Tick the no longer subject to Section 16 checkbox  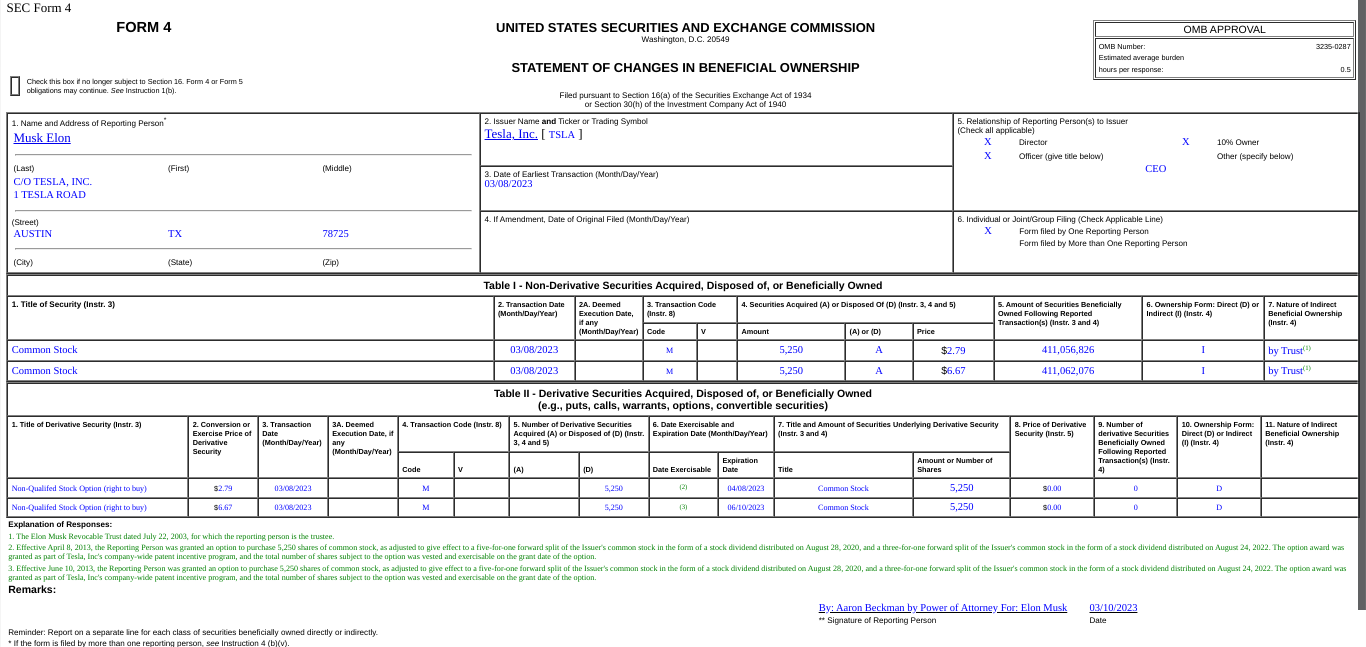click(15, 86)
